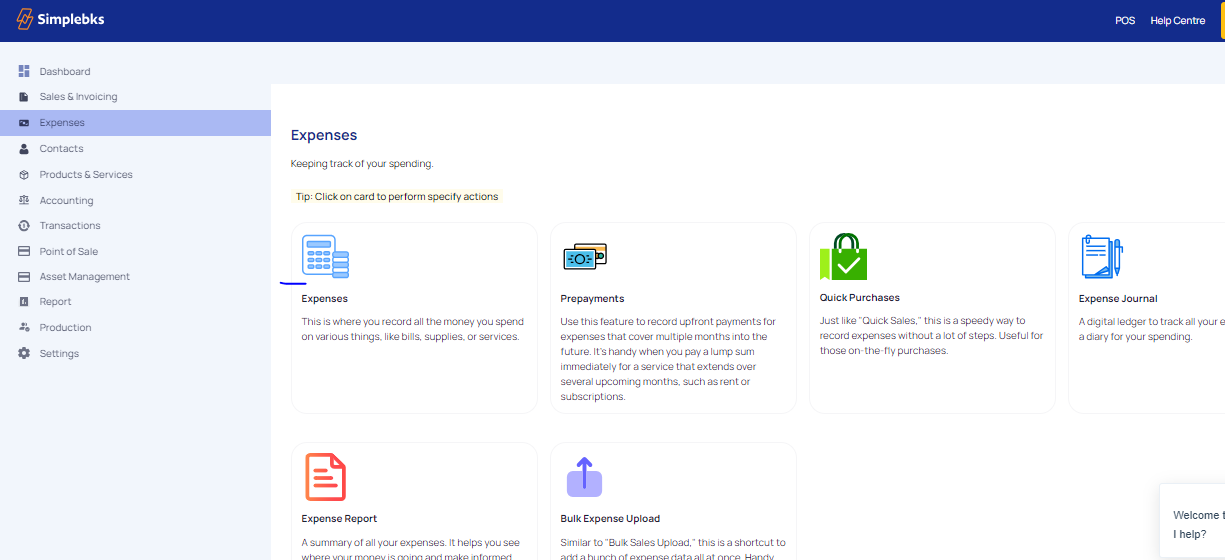Select Point of Sale sidebar item
The width and height of the screenshot is (1225, 560).
coord(69,252)
